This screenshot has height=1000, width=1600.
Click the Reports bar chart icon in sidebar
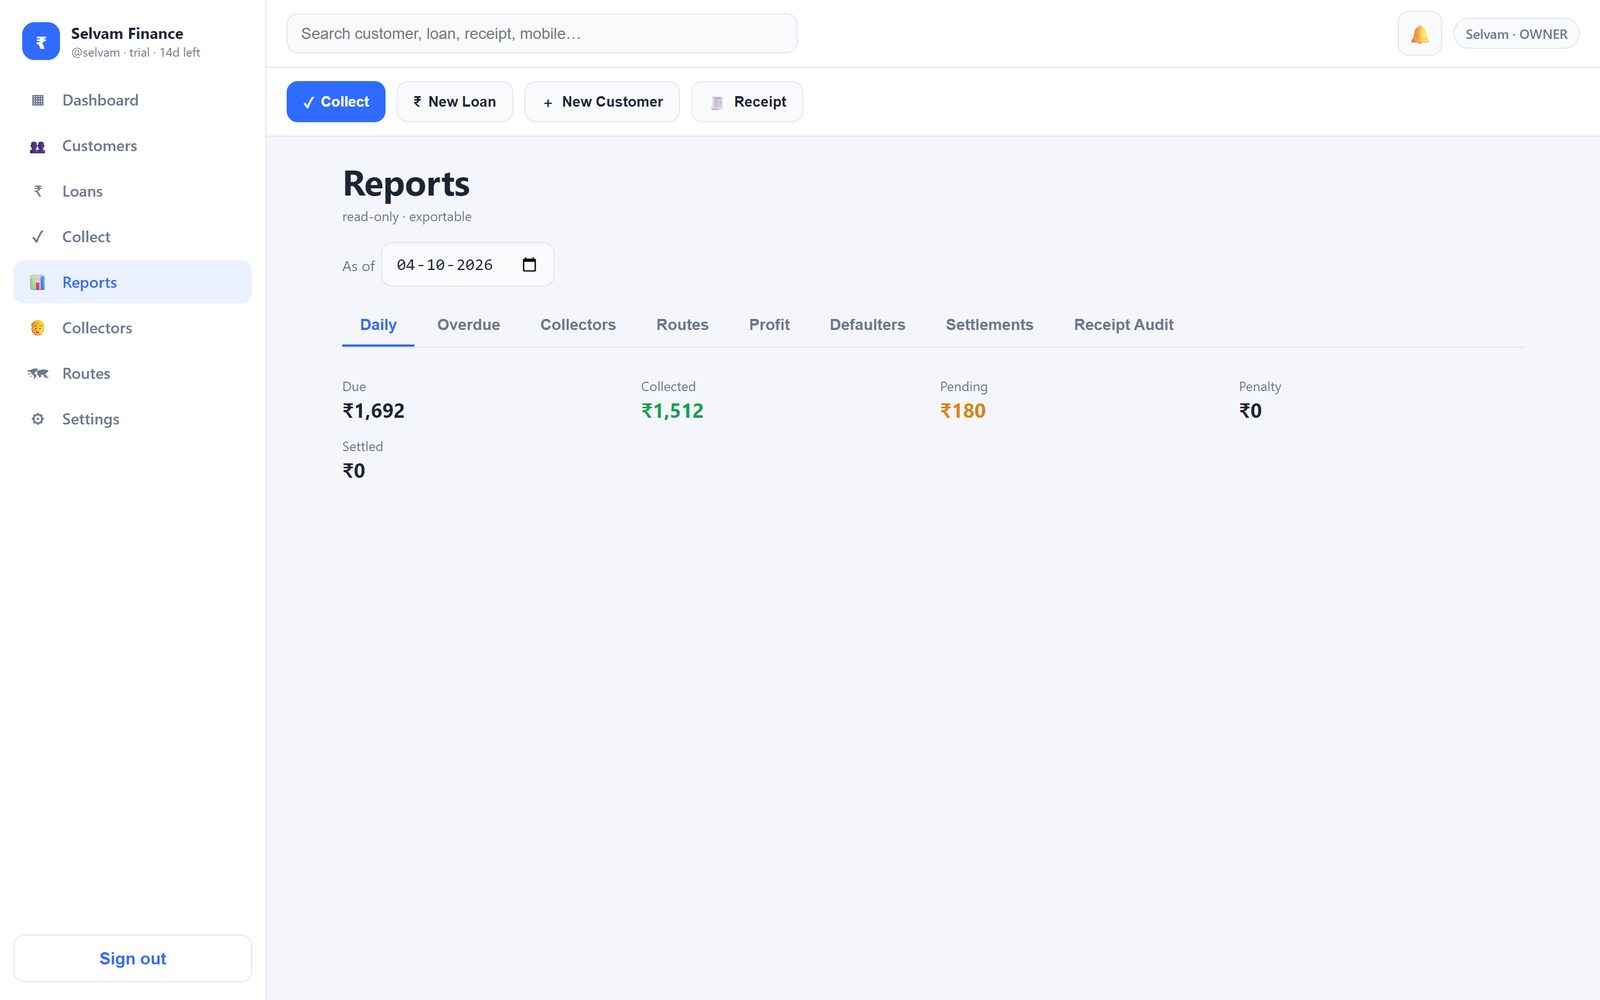click(x=38, y=282)
